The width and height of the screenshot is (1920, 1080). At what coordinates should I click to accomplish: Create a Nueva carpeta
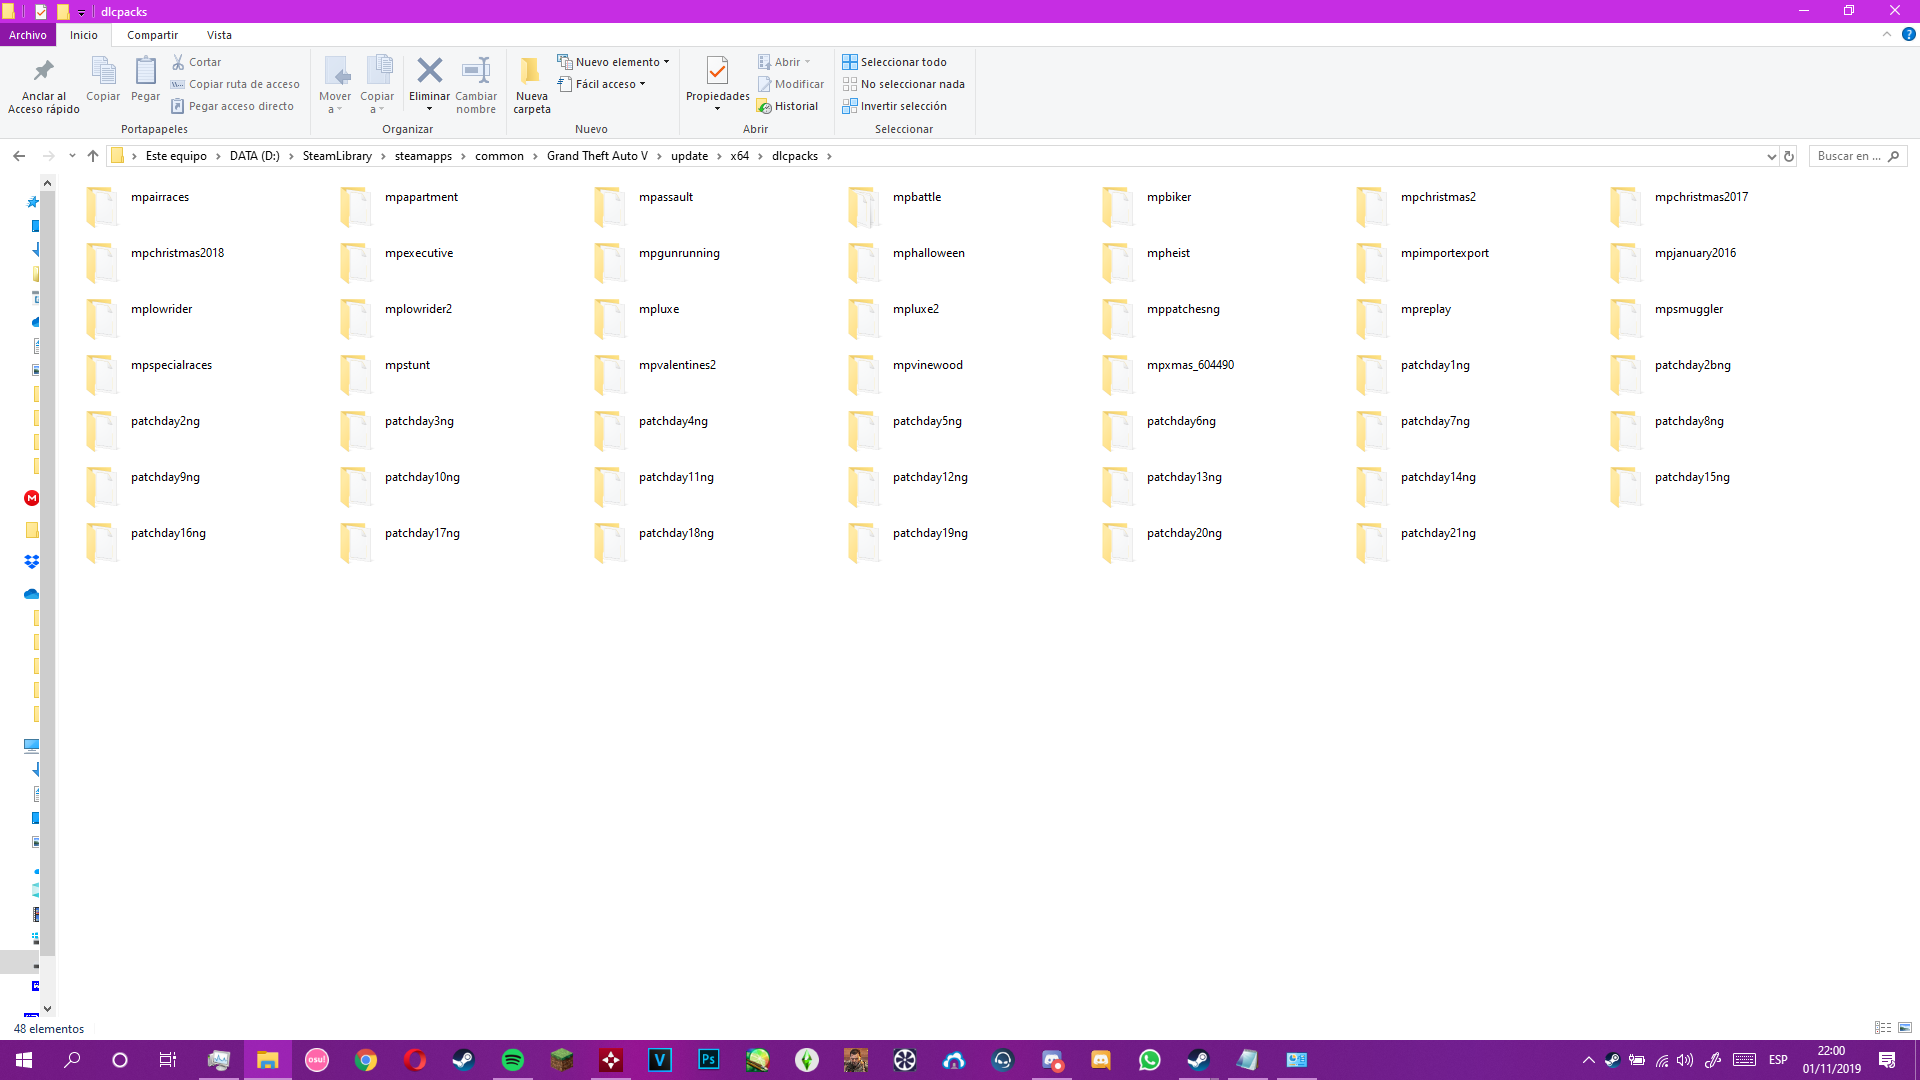tap(531, 85)
